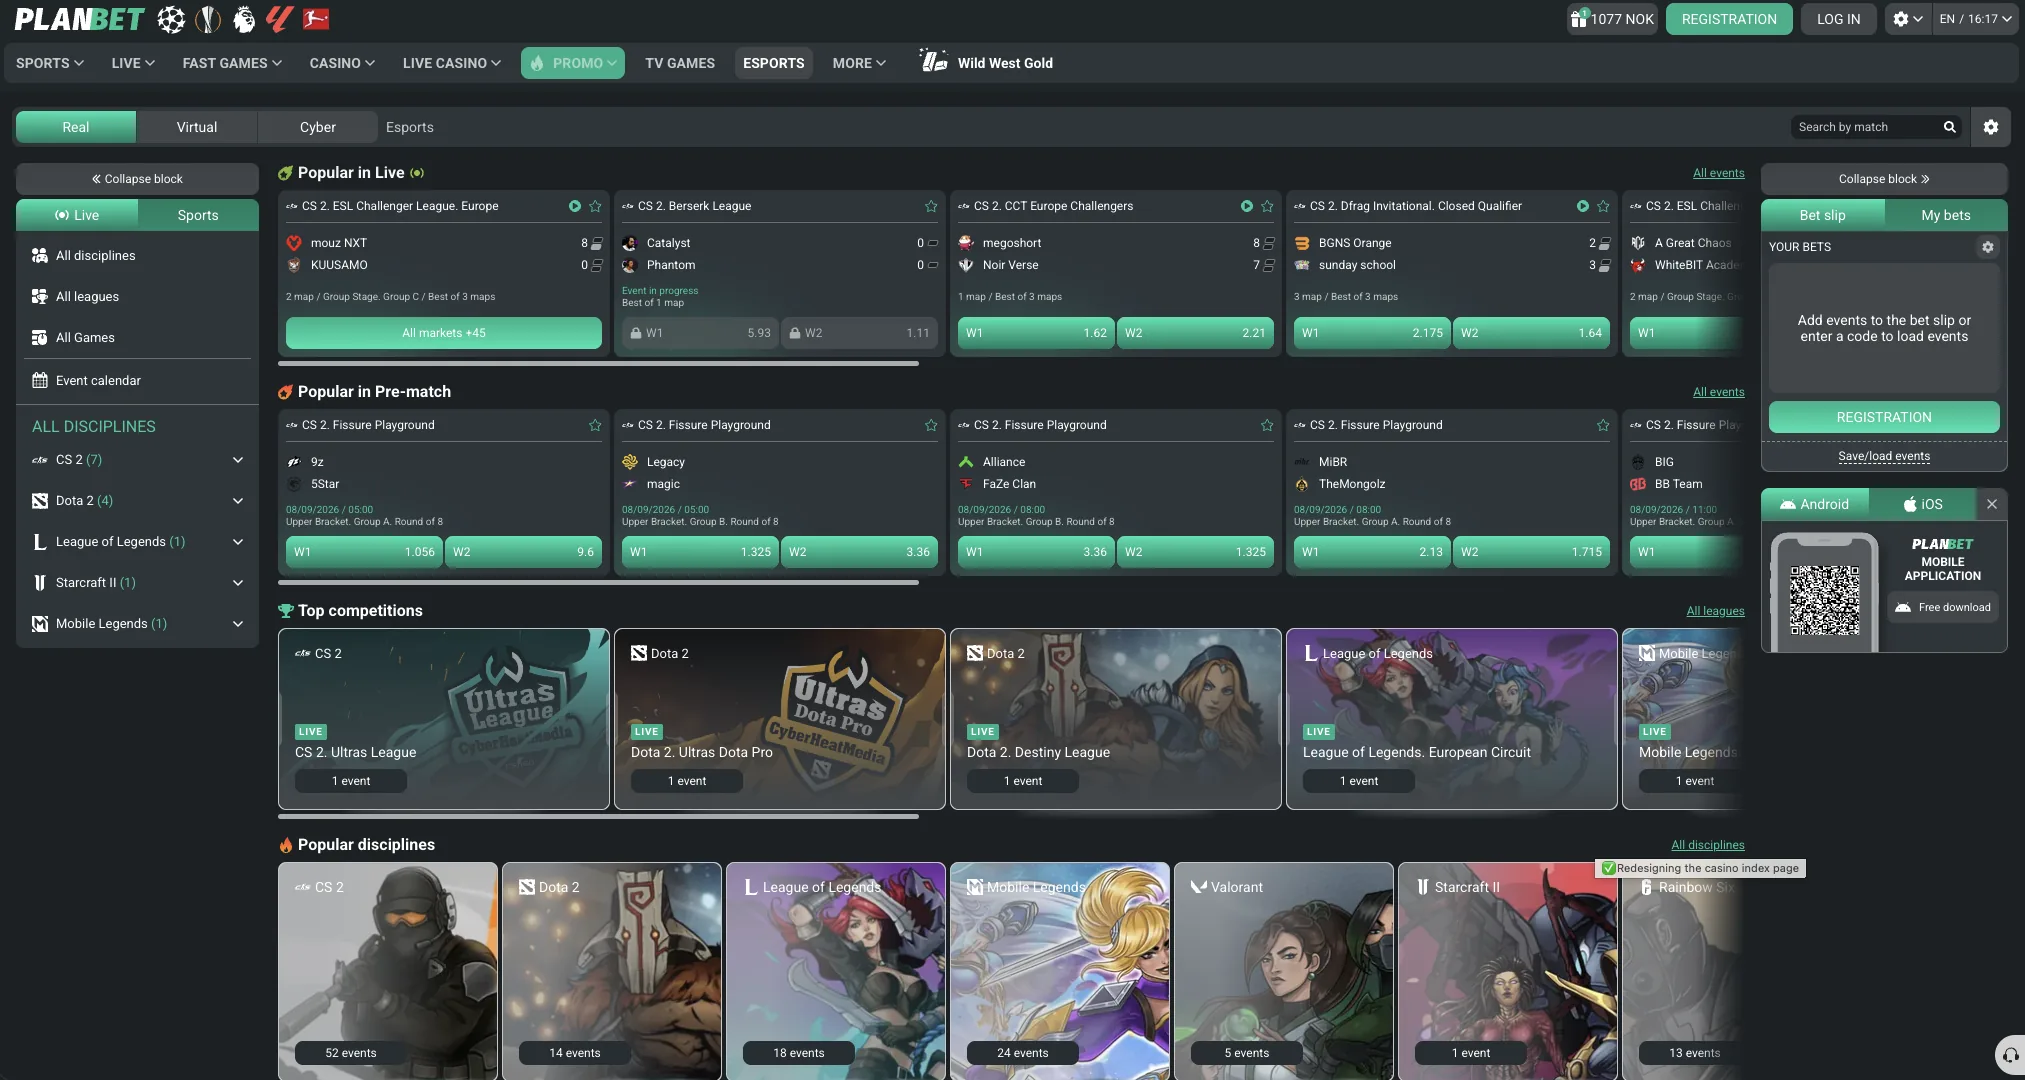Open the CASINO dropdown menu
The height and width of the screenshot is (1080, 2025).
tap(342, 63)
